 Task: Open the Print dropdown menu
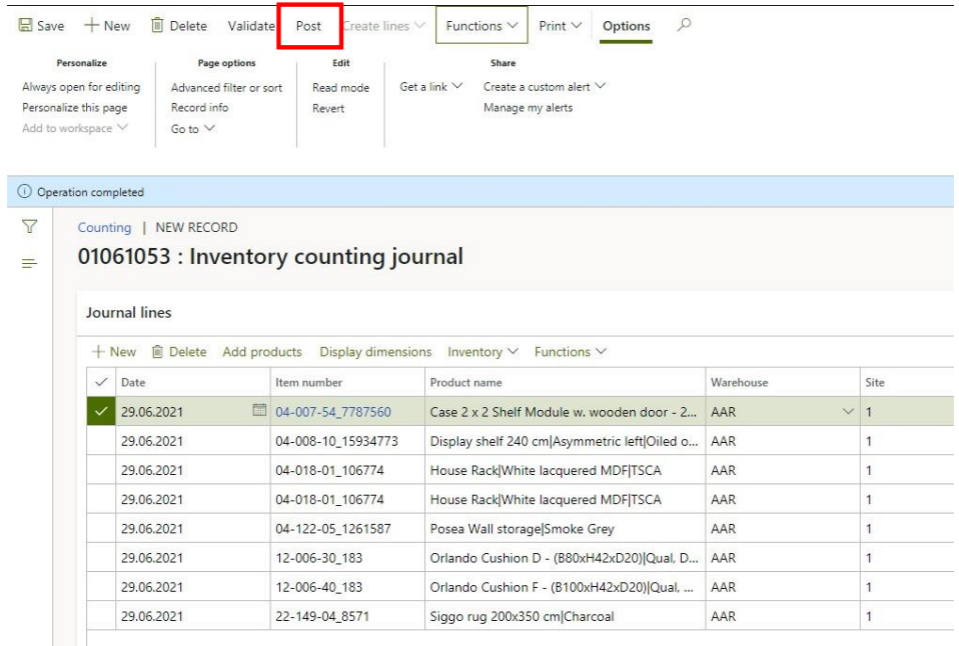[560, 26]
